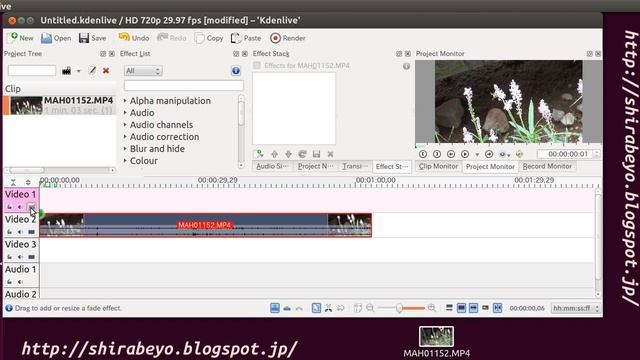Click the rewind button in Project Monitor
640x360 pixels.
(x=451, y=154)
